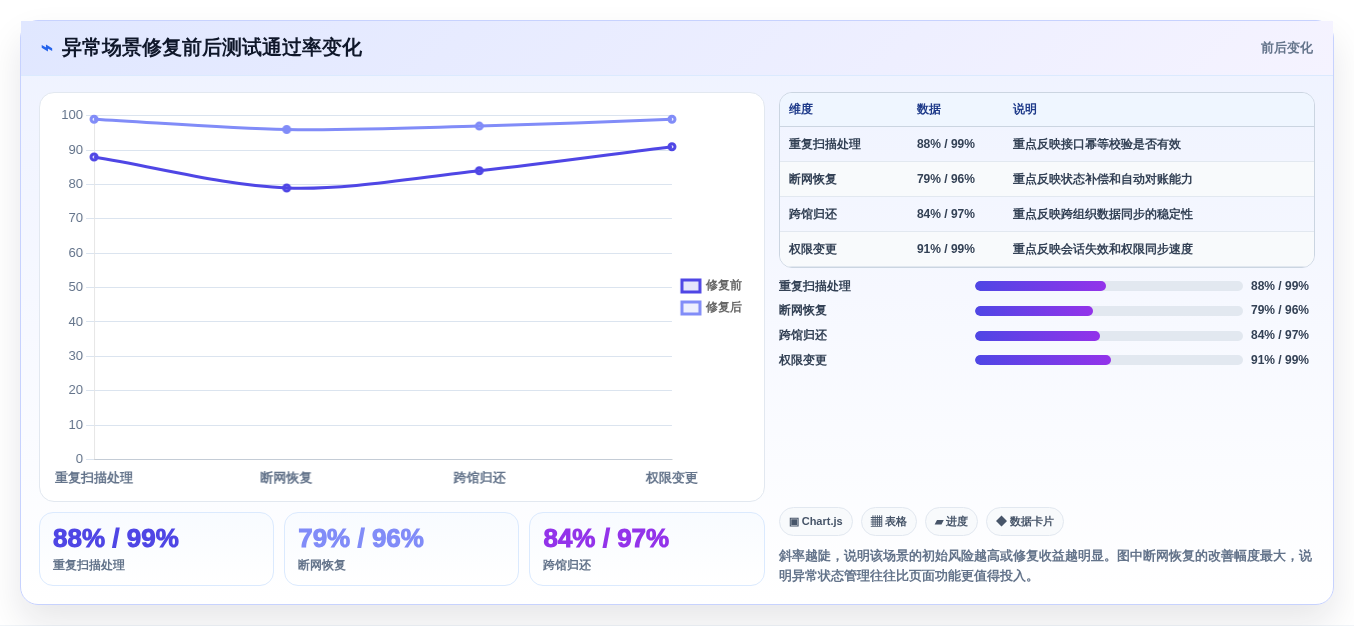Click table cell 重复扫描处理
Viewport: 1354px width, 626px height.
click(x=825, y=144)
